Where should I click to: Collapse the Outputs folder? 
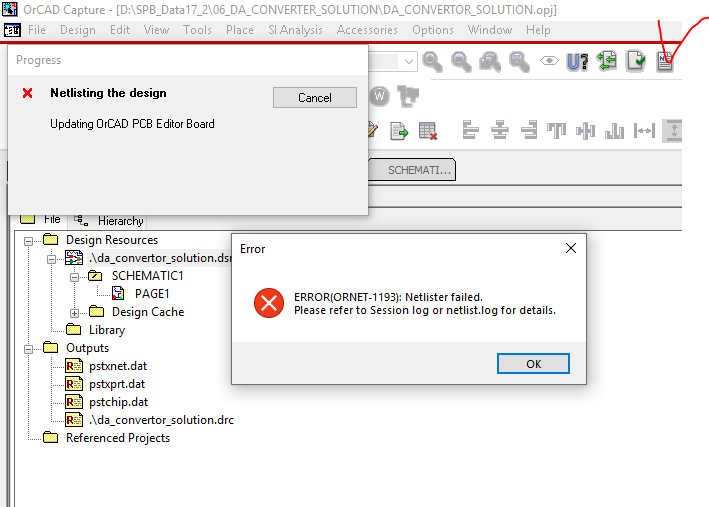coord(28,349)
